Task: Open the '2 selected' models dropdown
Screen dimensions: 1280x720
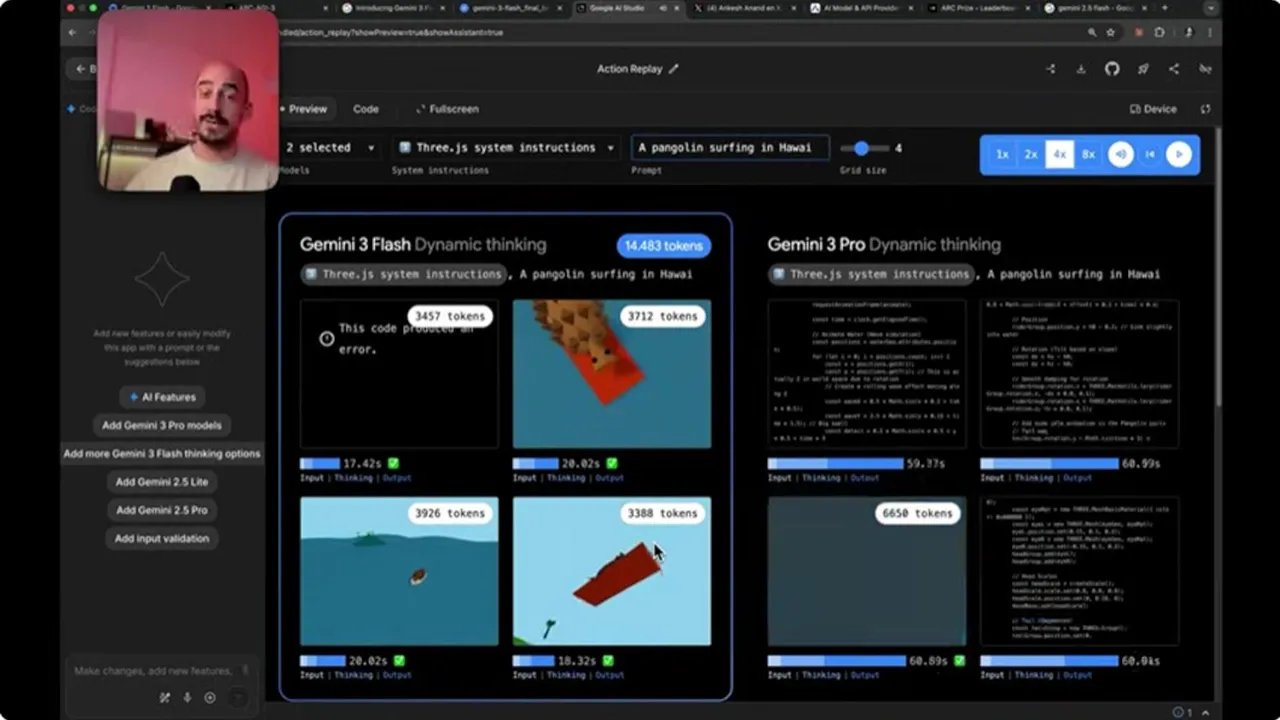Action: click(329, 148)
